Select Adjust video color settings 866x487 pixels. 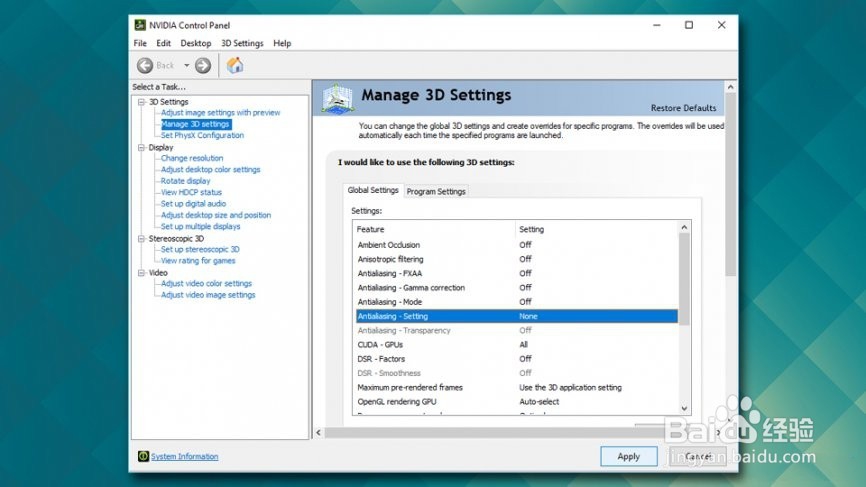point(206,283)
